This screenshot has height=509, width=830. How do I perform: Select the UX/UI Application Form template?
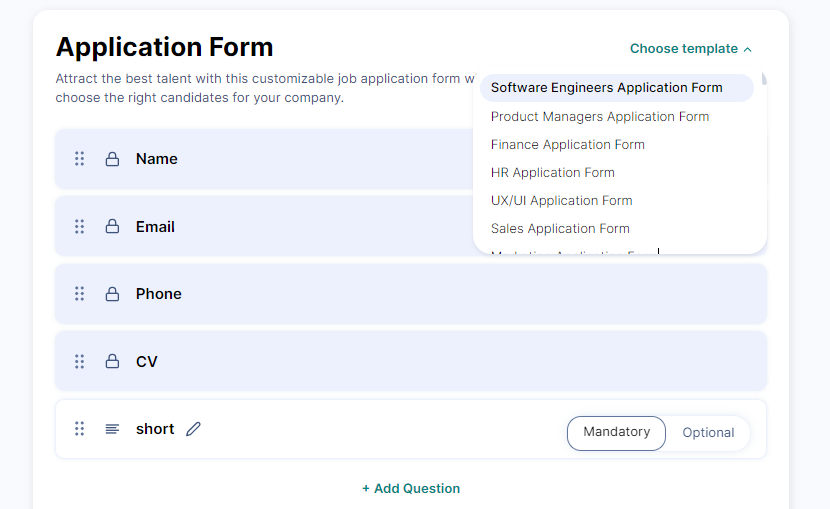562,201
